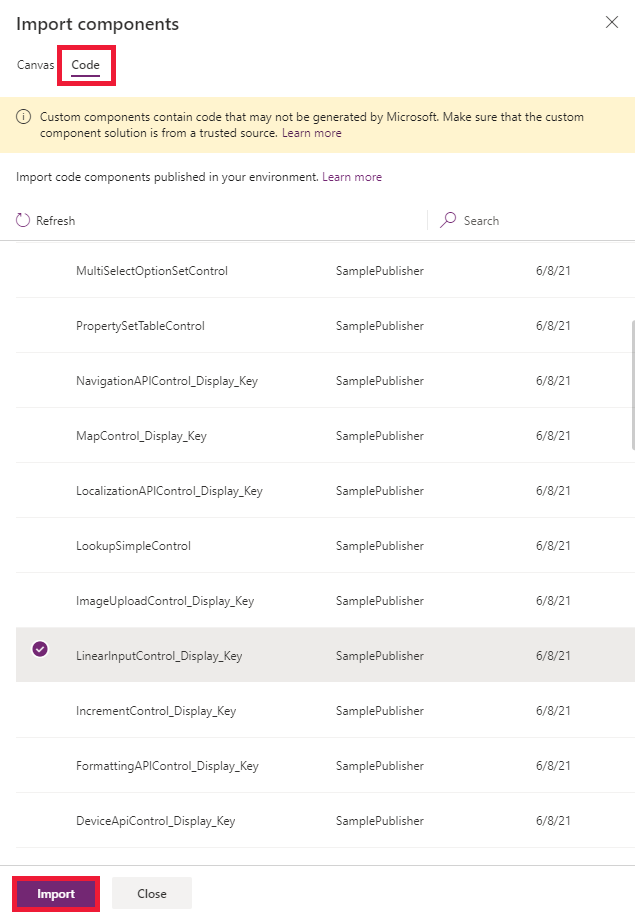
Task: Uncheck the LinearInputControl_Display_Key checkmark
Action: pyautogui.click(x=40, y=649)
